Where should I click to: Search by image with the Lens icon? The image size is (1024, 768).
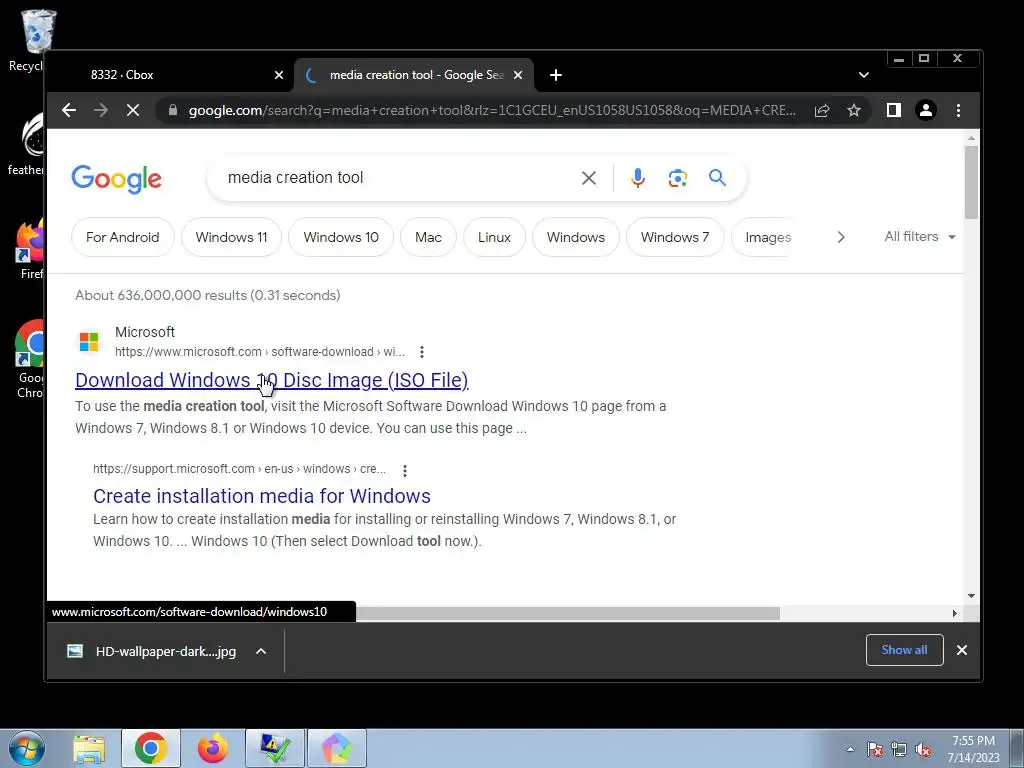pyautogui.click(x=677, y=178)
